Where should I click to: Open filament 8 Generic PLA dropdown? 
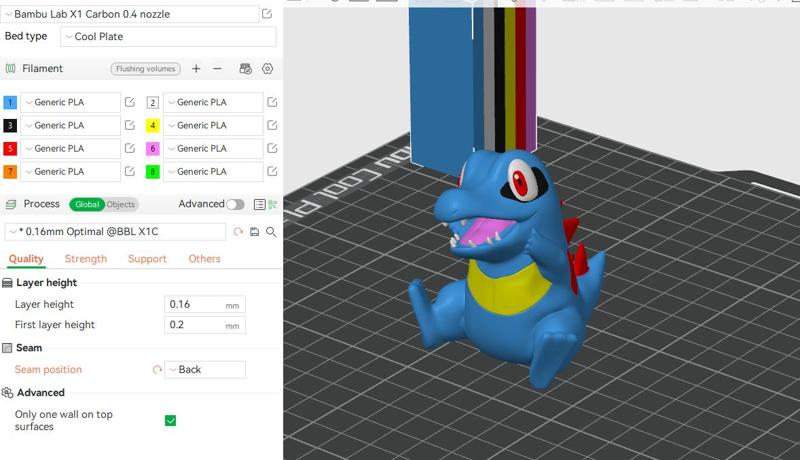tap(213, 172)
